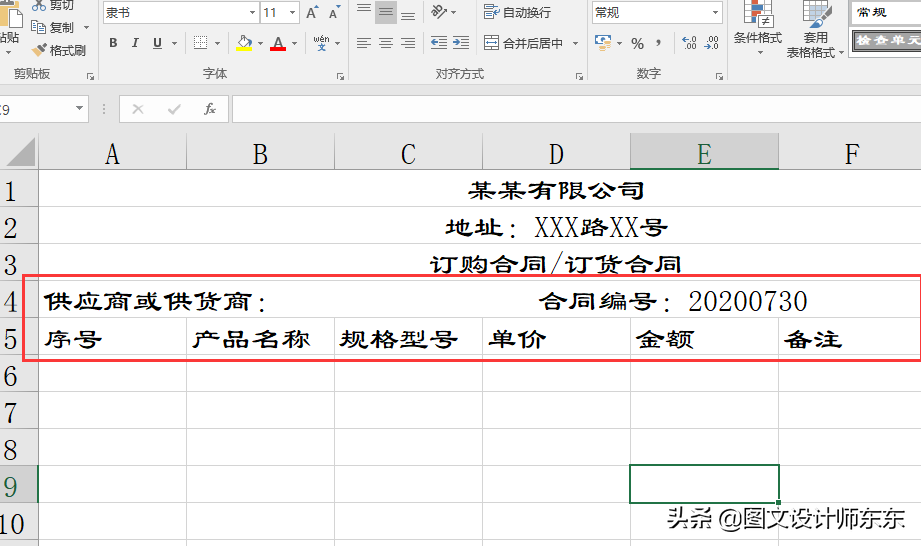Expand the Name Box dropdown arrow

(x=79, y=109)
